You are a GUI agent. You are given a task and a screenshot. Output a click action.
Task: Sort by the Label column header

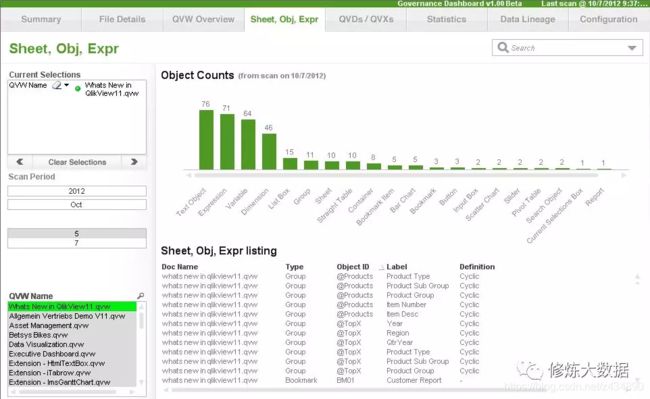pos(397,267)
